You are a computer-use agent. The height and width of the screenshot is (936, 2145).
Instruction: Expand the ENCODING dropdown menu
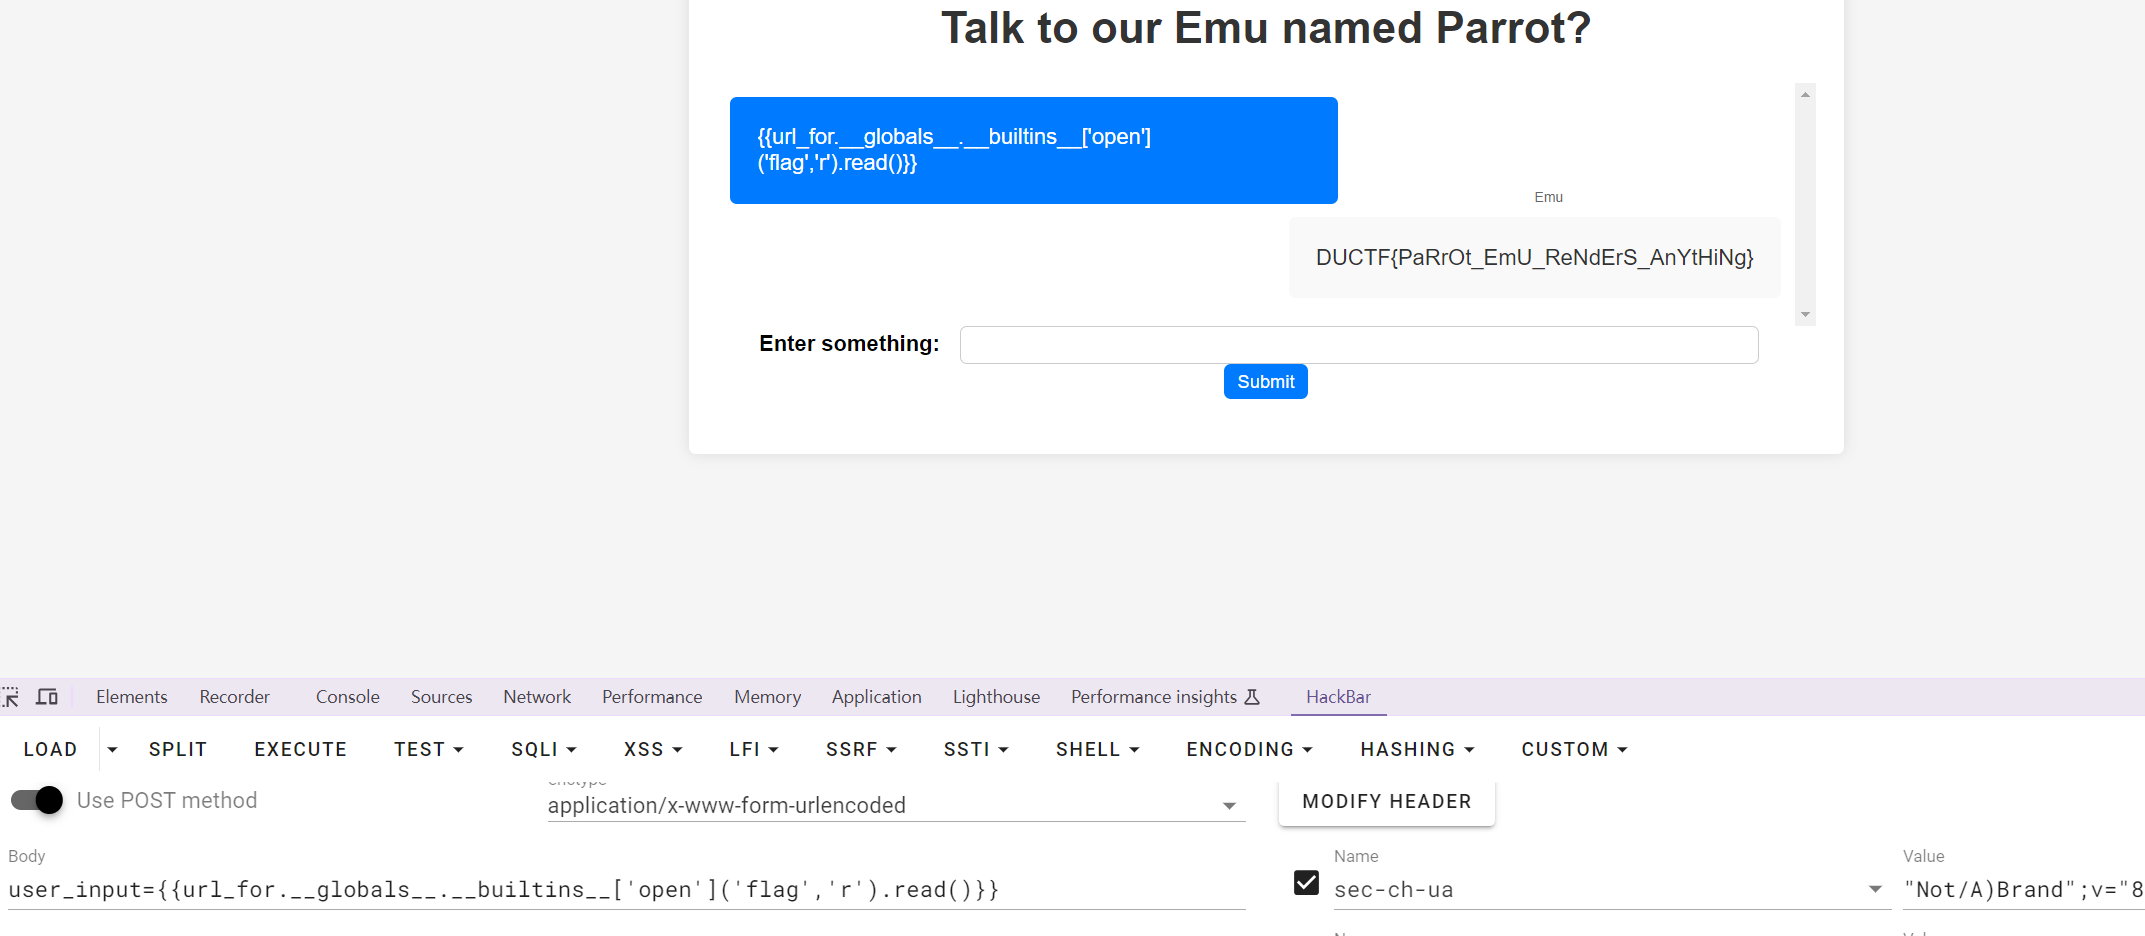[x=1249, y=749]
